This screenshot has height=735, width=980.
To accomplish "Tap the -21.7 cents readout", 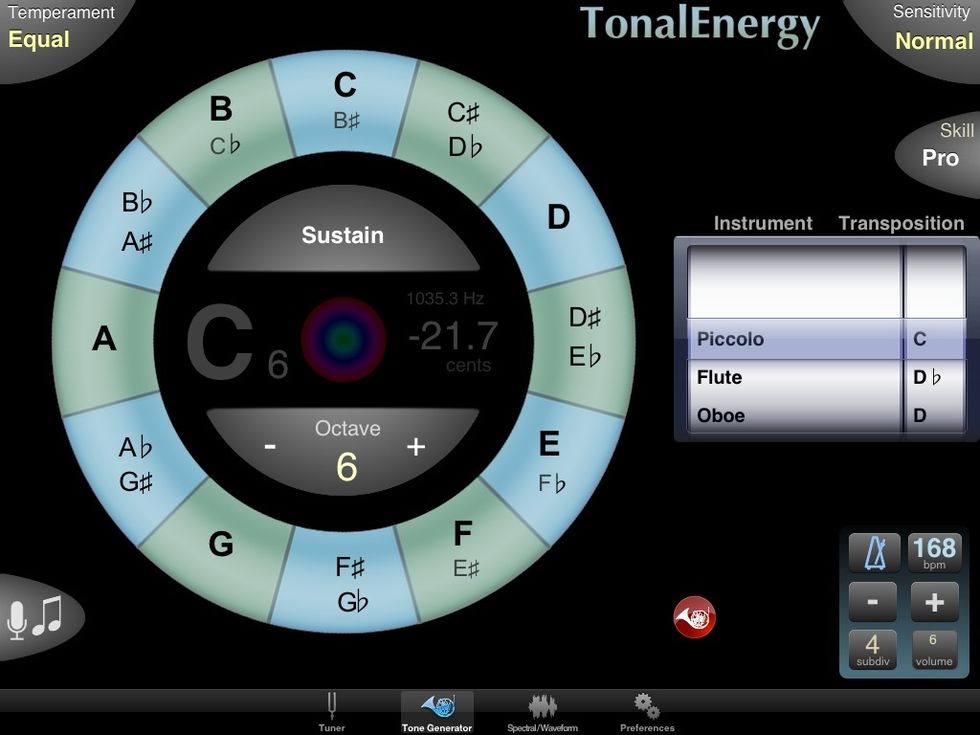I will click(x=452, y=336).
